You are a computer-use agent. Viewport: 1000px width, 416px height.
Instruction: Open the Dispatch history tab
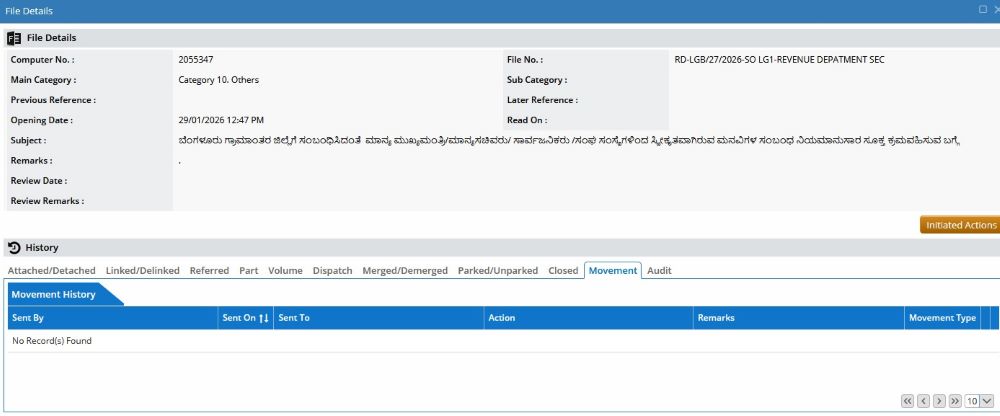[332, 271]
